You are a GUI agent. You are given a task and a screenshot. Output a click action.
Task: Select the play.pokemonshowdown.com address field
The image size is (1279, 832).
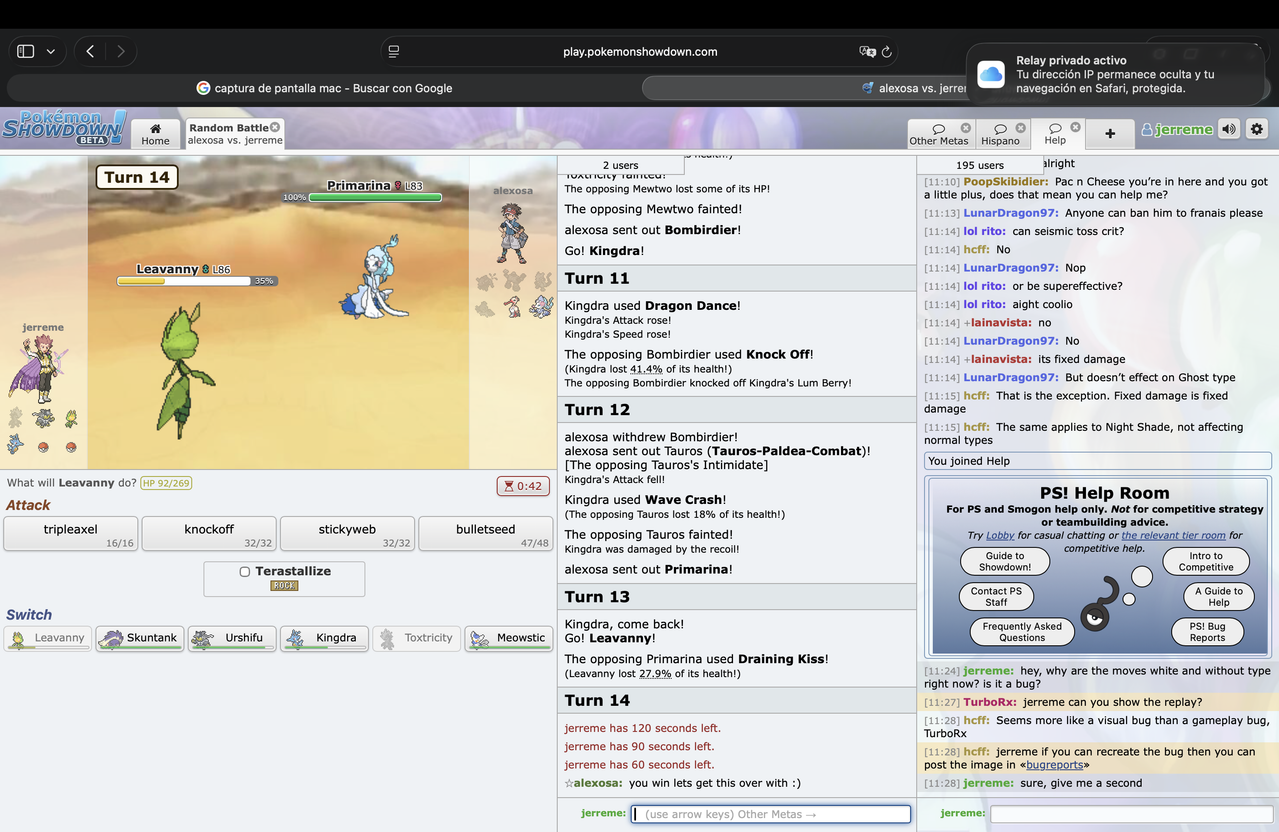coord(640,52)
